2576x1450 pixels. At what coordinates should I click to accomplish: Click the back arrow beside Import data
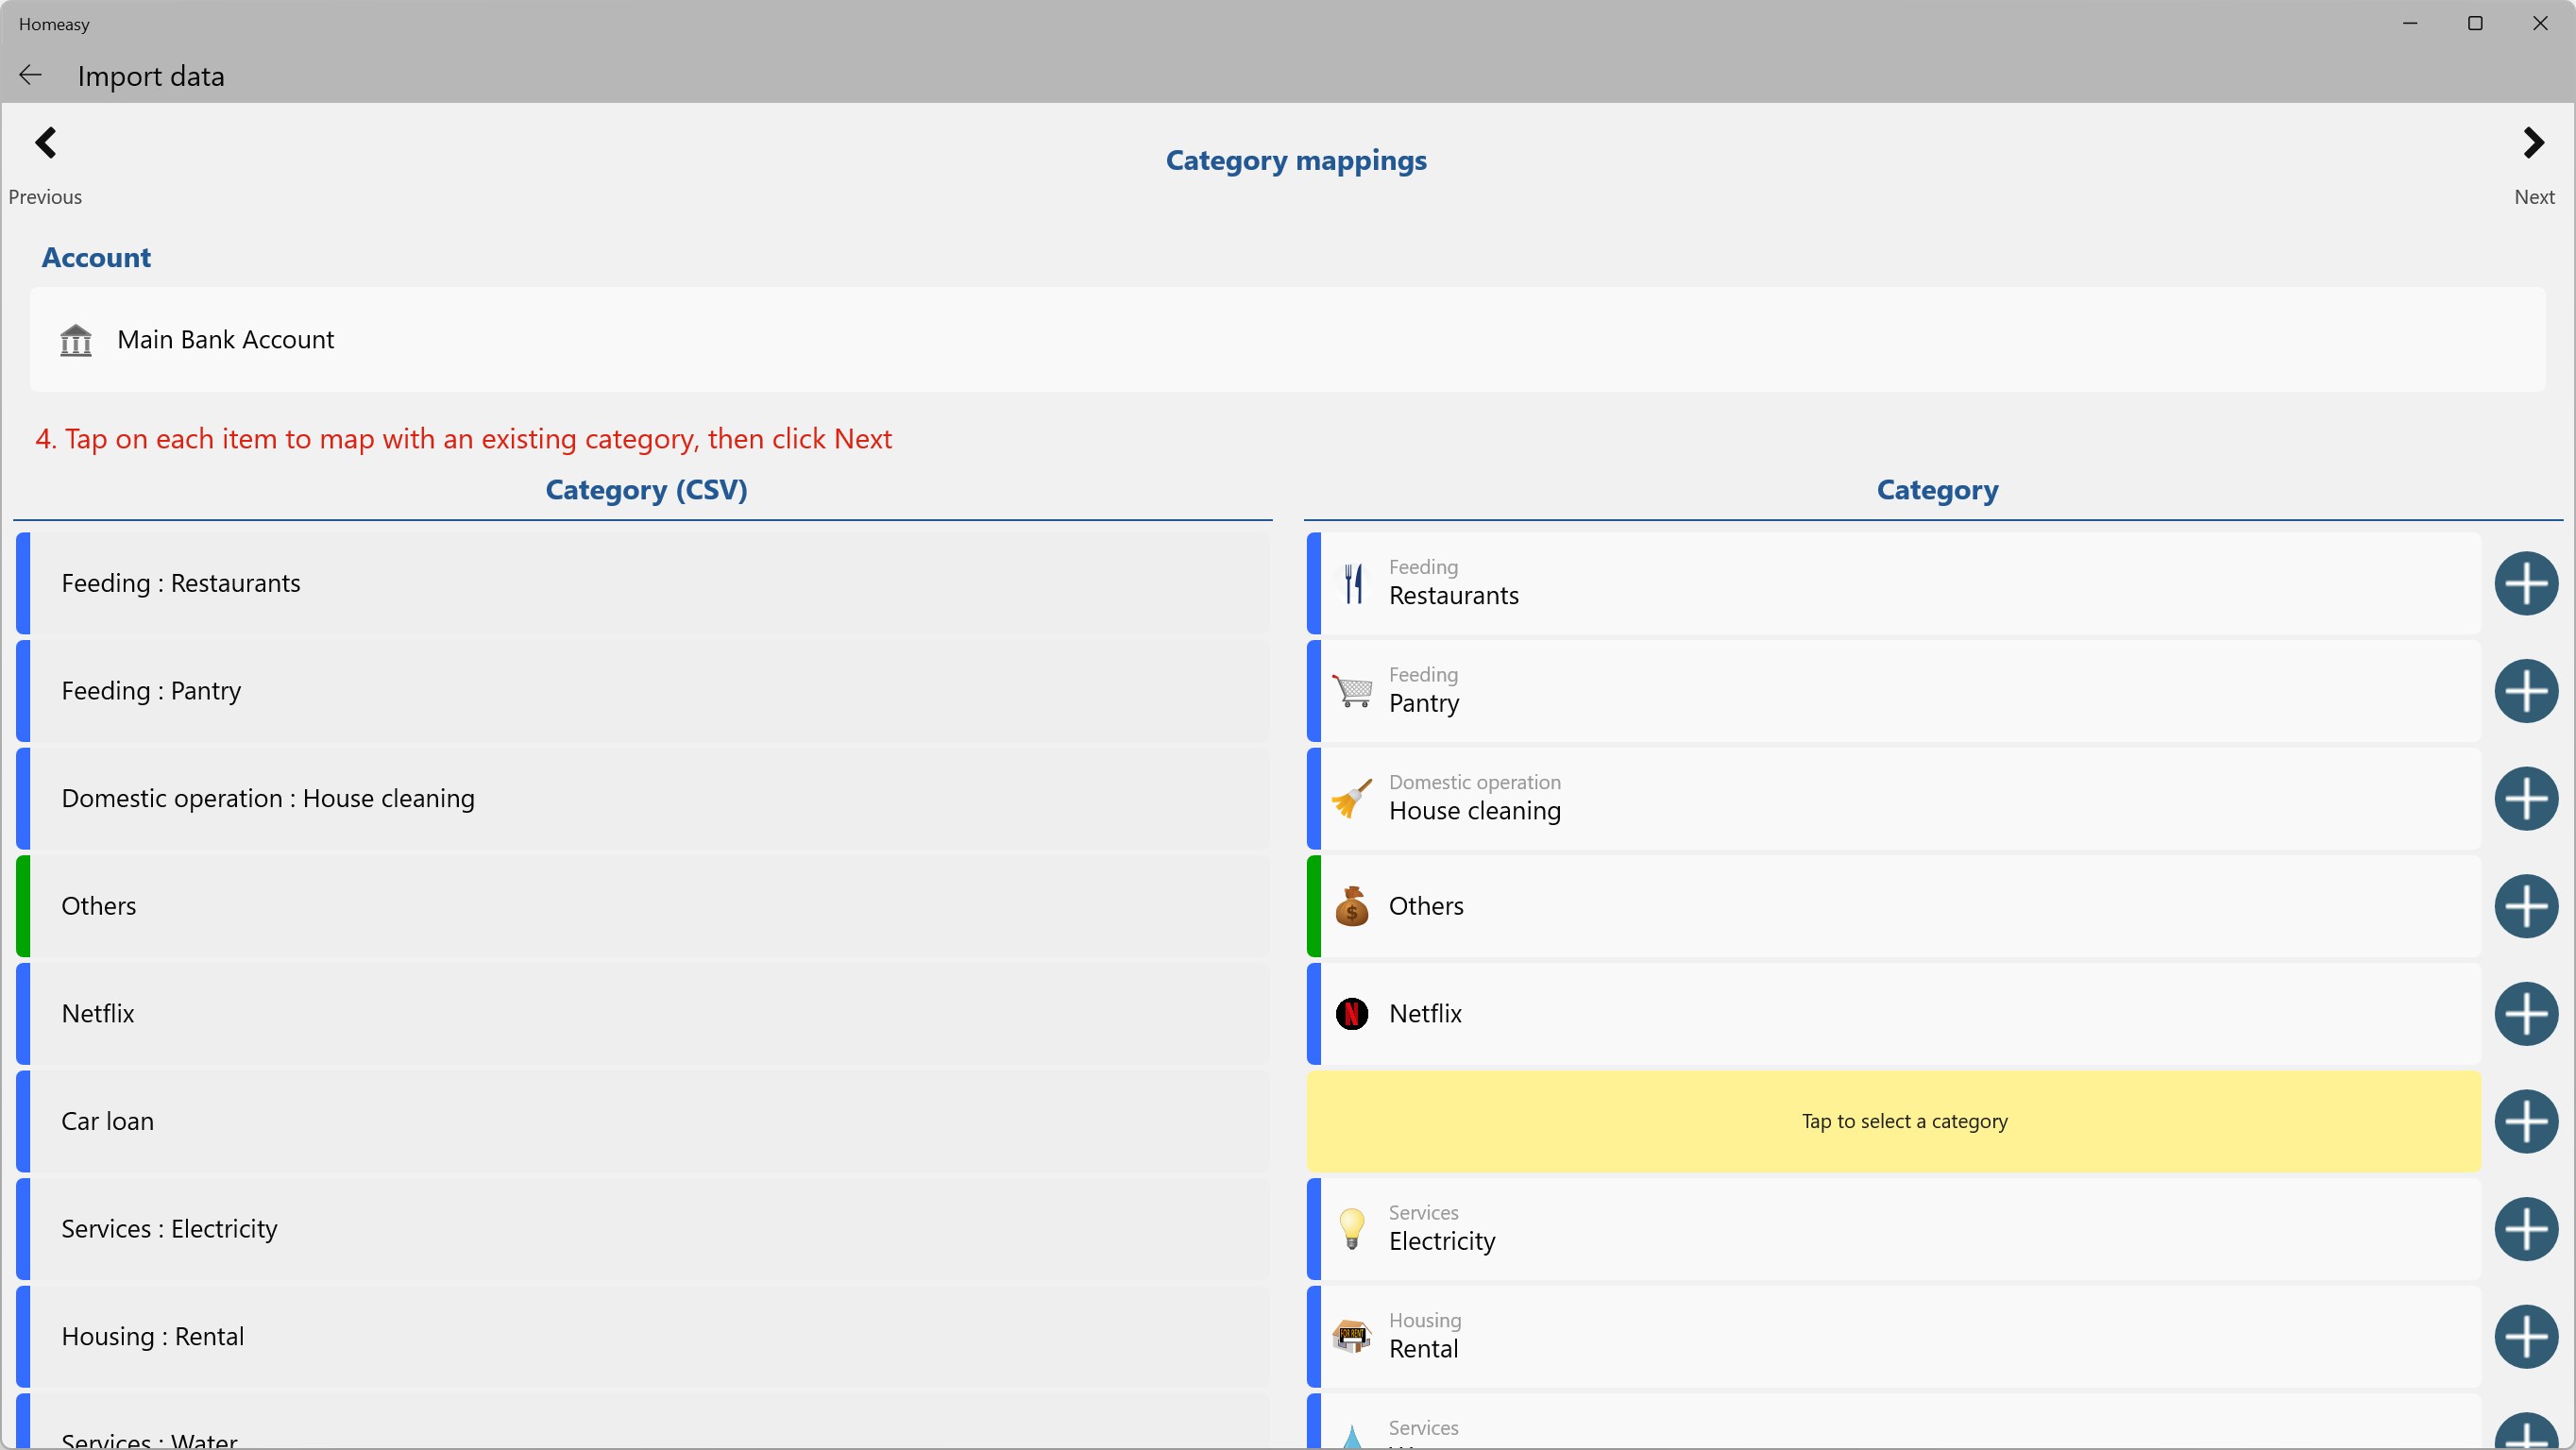click(x=31, y=75)
